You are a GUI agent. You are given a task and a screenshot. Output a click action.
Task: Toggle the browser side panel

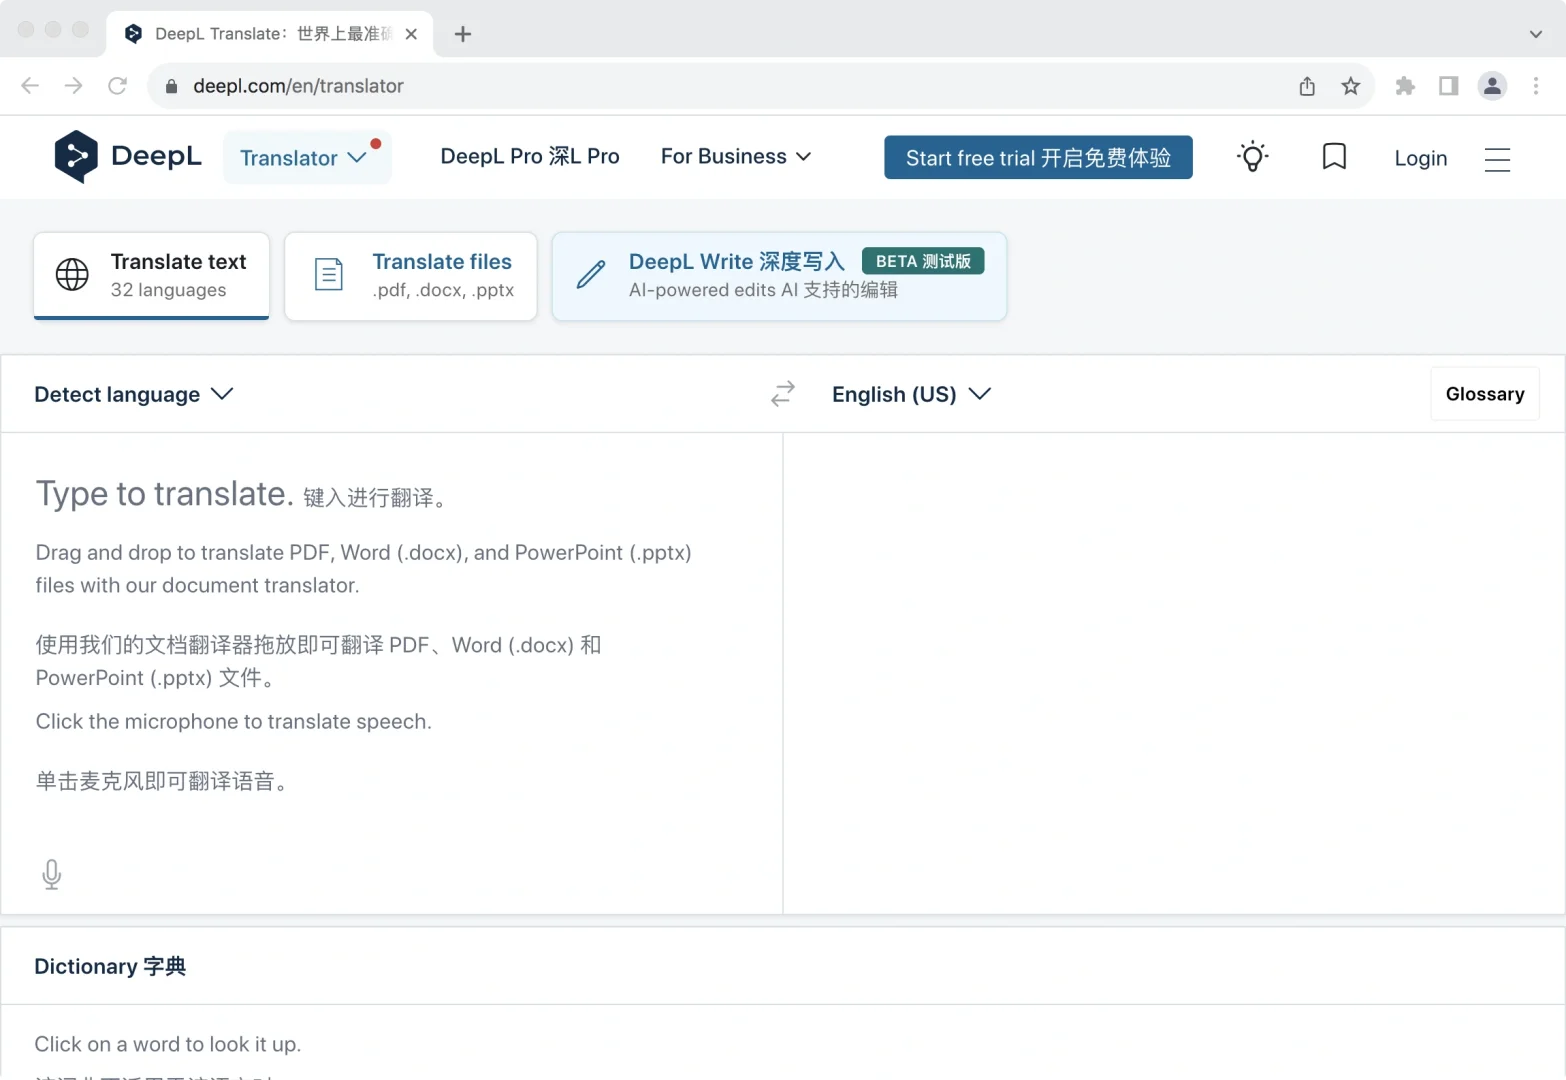1448,86
